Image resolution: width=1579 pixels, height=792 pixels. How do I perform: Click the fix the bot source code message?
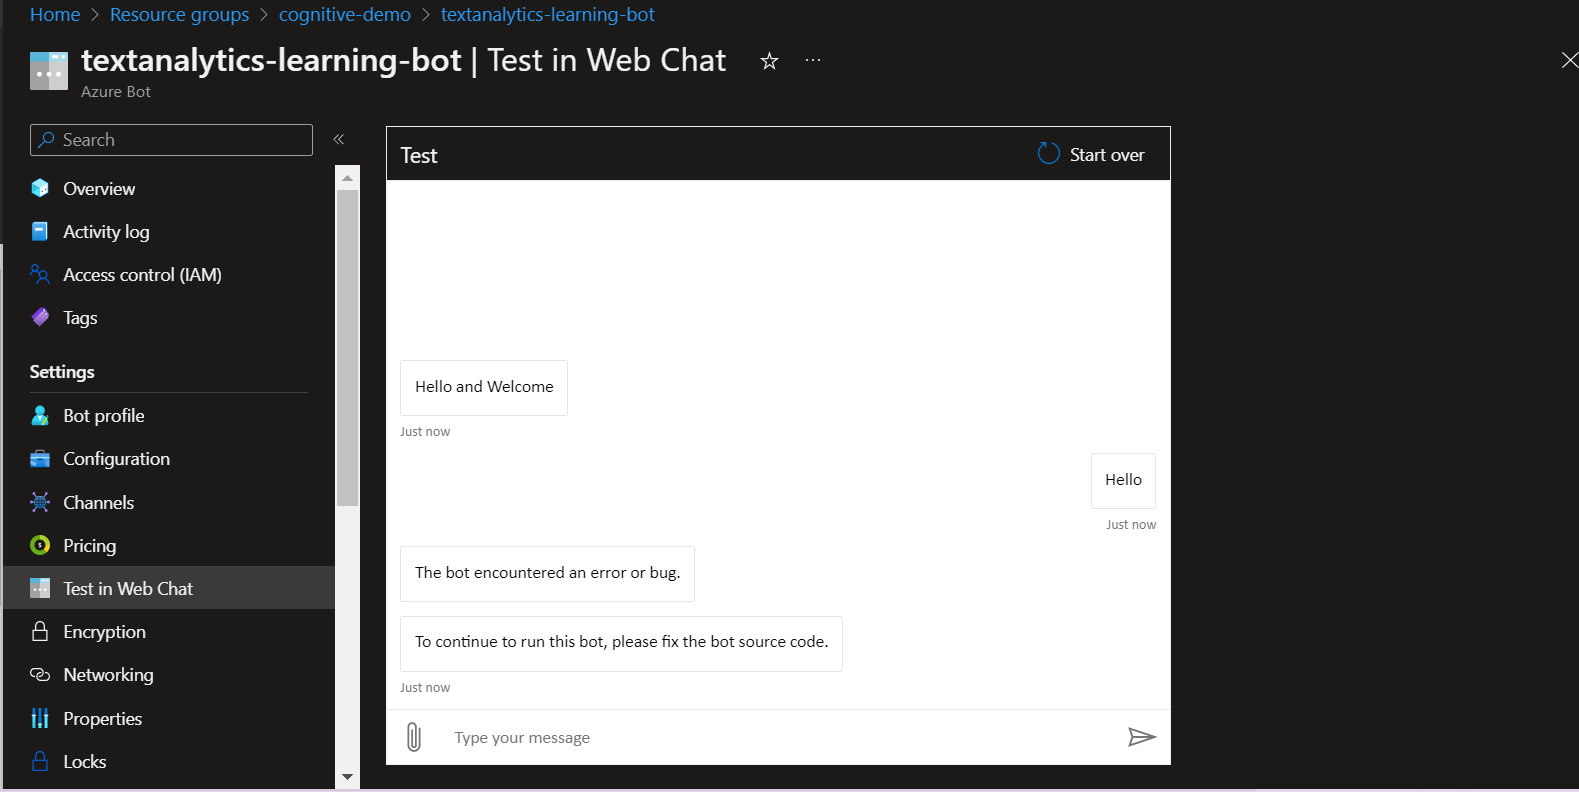[x=621, y=642]
